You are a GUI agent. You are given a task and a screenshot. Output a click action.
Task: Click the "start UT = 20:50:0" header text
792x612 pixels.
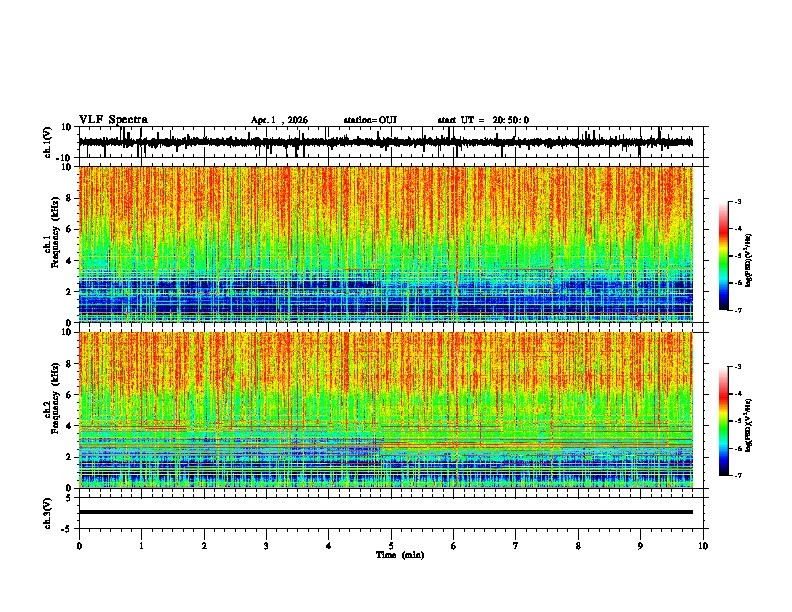tap(483, 120)
